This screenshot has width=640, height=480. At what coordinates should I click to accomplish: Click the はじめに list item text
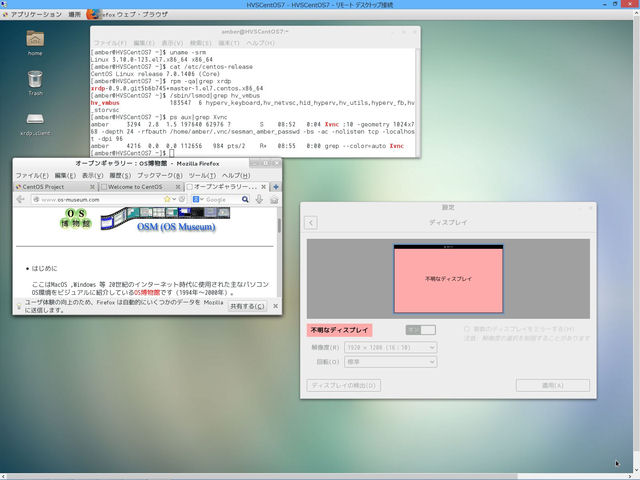(44, 268)
